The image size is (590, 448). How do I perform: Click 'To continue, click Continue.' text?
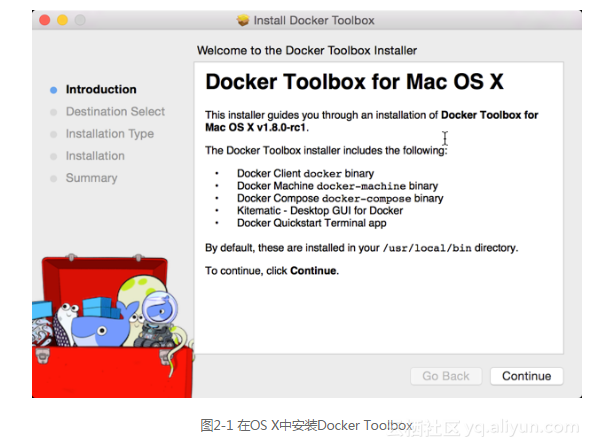pyautogui.click(x=272, y=271)
